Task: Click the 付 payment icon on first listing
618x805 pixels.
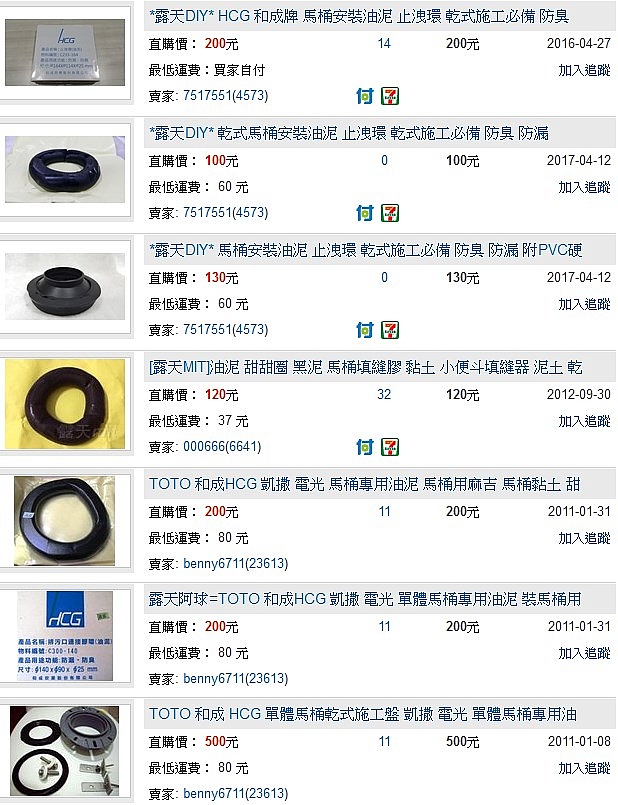Action: 365,96
